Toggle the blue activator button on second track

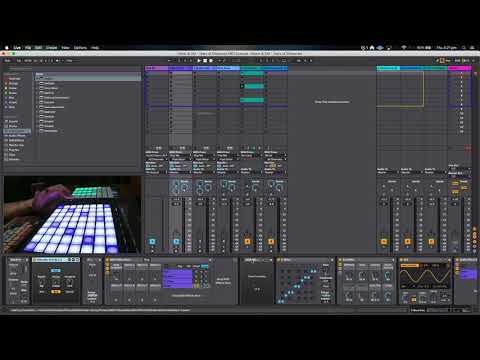pyautogui.click(x=176, y=241)
